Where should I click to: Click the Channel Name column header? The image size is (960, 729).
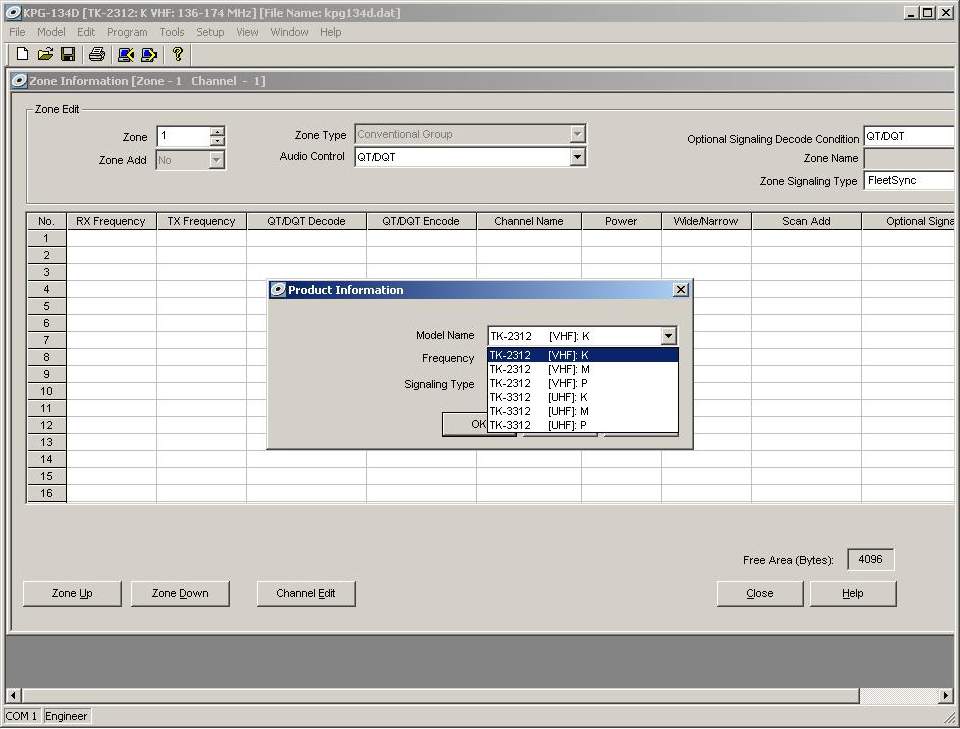coord(529,221)
